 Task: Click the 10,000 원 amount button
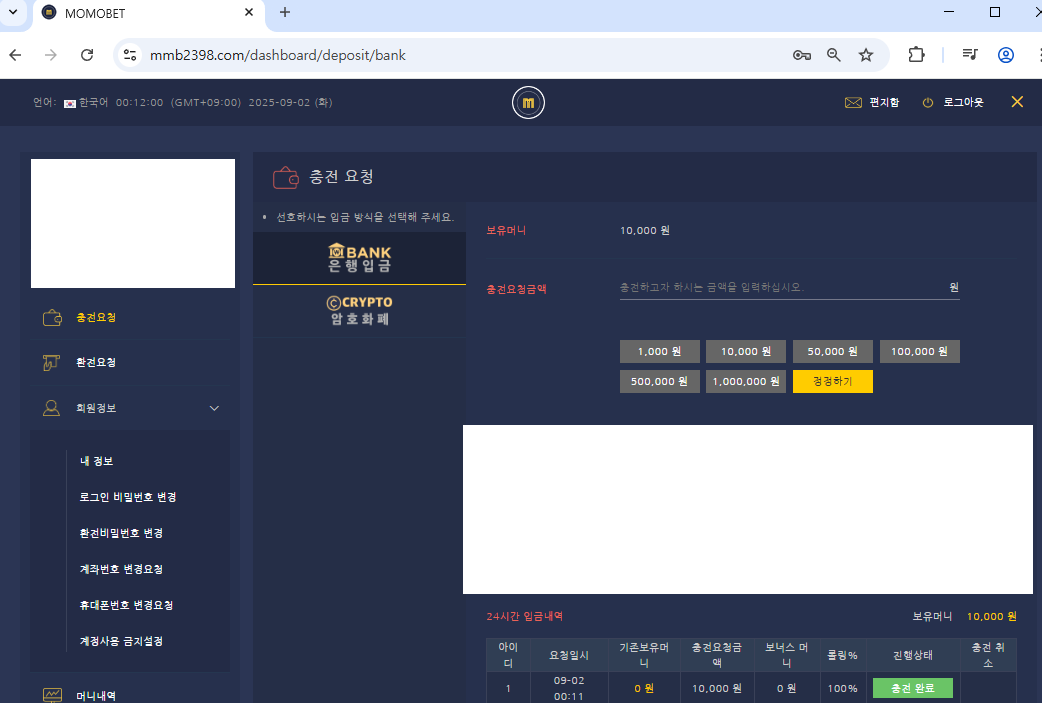[x=746, y=352]
